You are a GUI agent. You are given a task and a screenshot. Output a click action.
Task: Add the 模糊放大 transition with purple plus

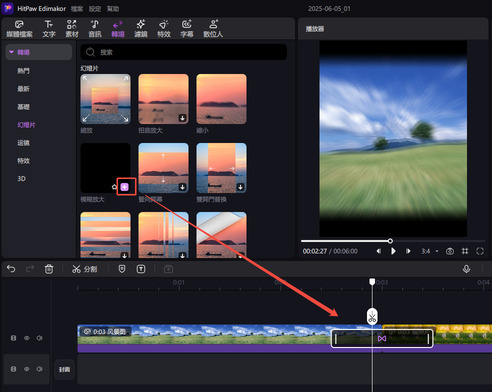click(125, 187)
